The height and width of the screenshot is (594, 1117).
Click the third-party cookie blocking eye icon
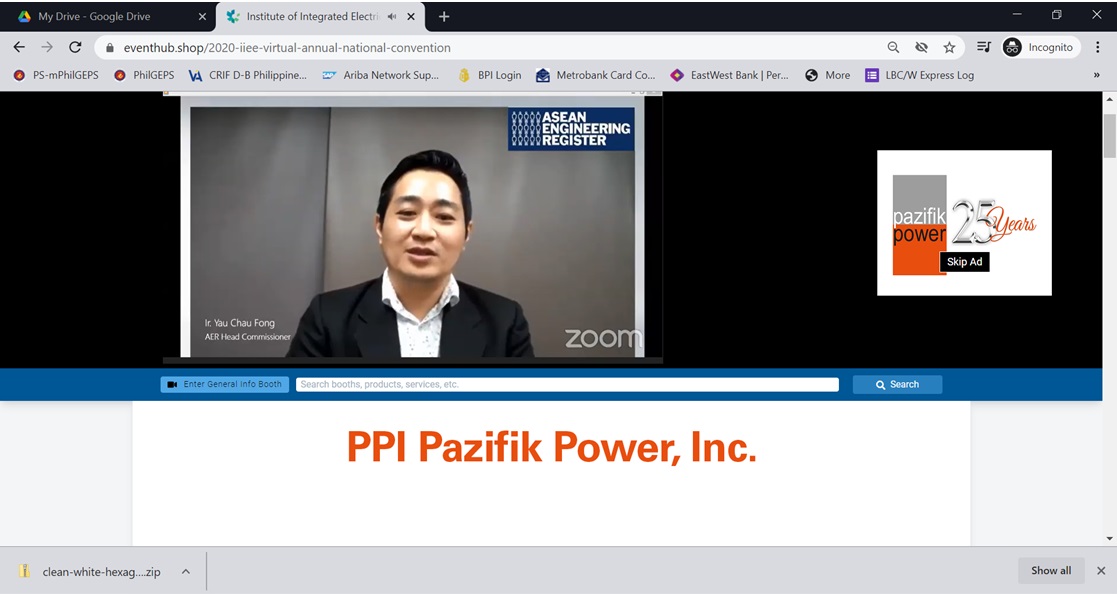921,47
